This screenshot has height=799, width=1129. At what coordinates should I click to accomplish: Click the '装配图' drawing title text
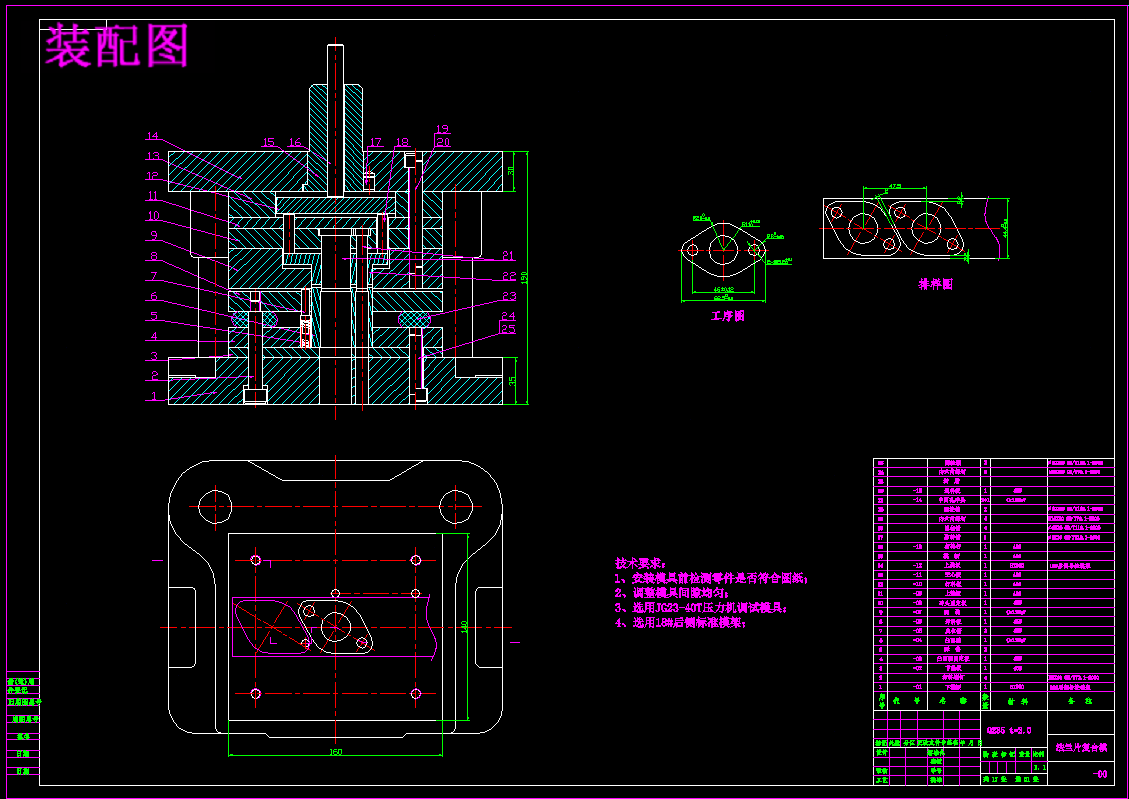(x=117, y=45)
